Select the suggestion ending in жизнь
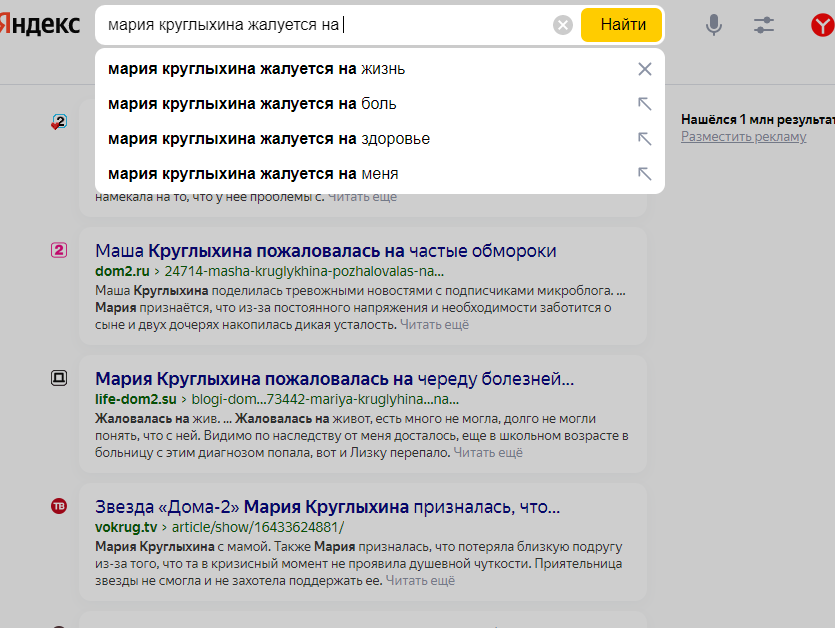Screen dimensions: 835x628 click(x=257, y=69)
